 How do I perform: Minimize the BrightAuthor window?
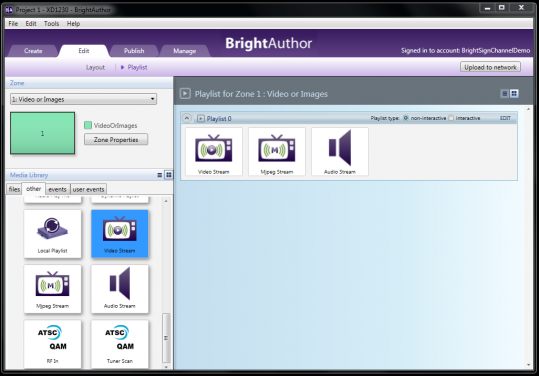click(487, 8)
